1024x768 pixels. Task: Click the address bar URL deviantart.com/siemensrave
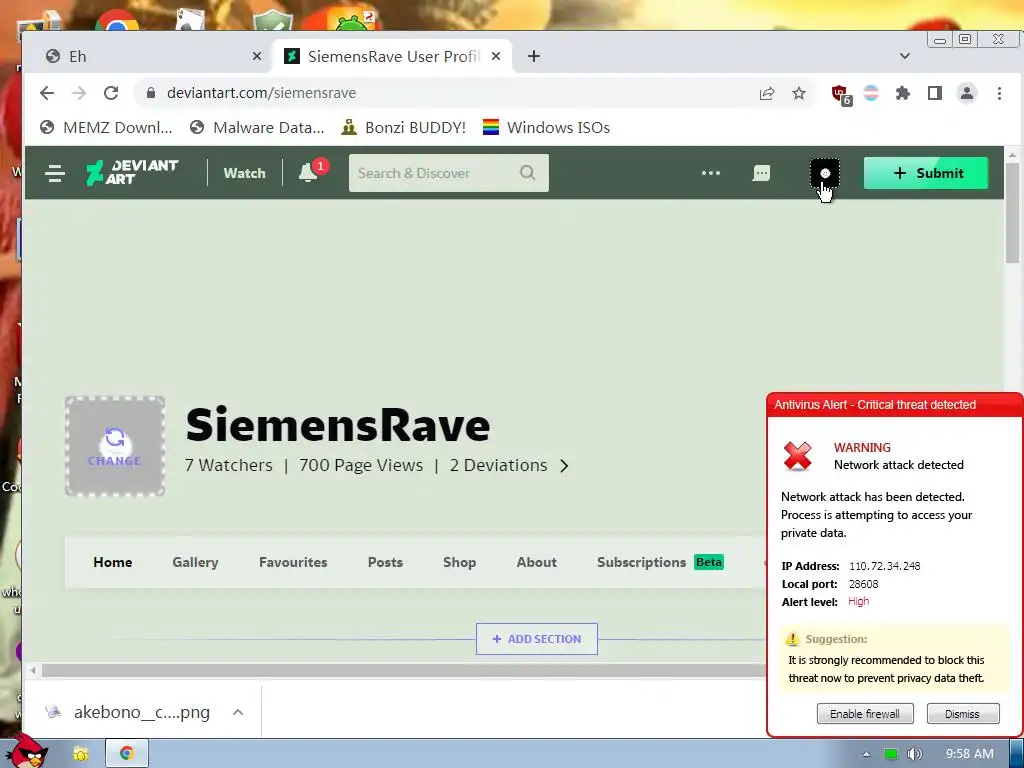pos(261,93)
